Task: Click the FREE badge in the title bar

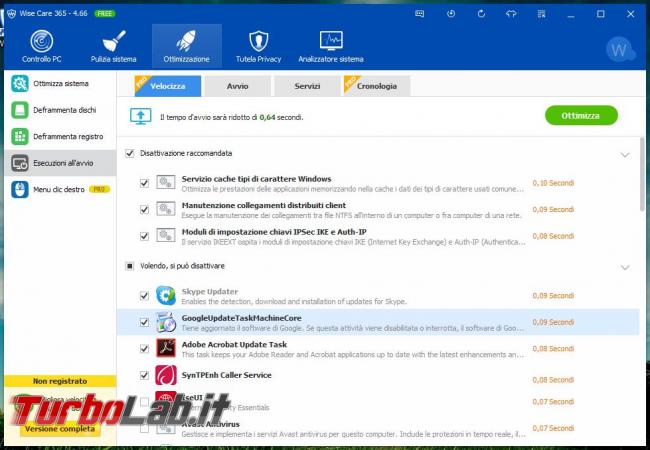Action: [104, 13]
